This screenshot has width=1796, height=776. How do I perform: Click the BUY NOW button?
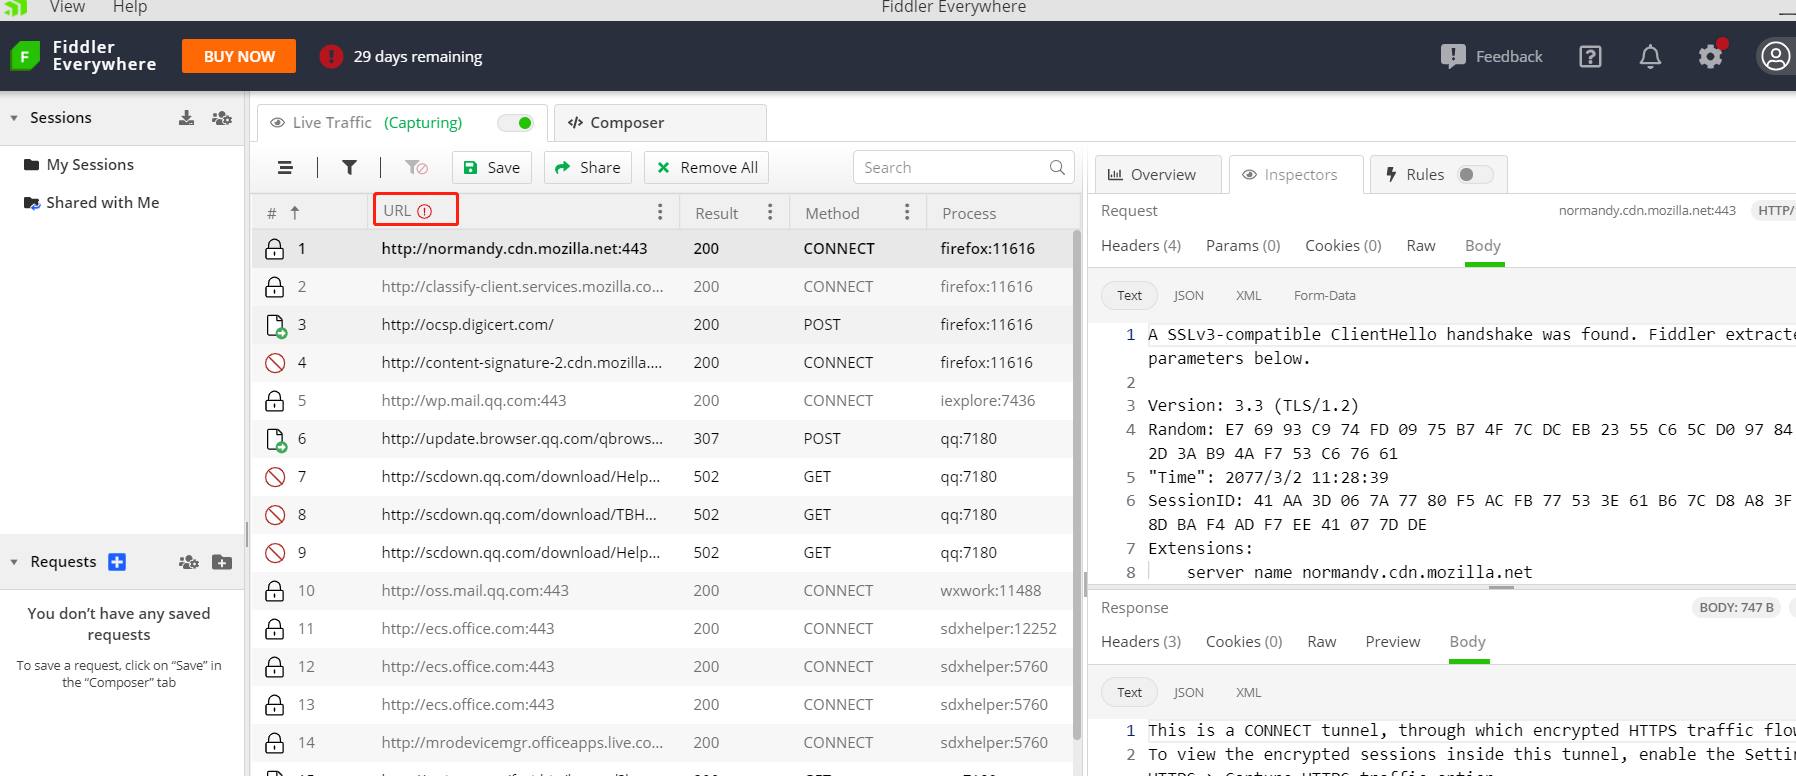[x=239, y=56]
